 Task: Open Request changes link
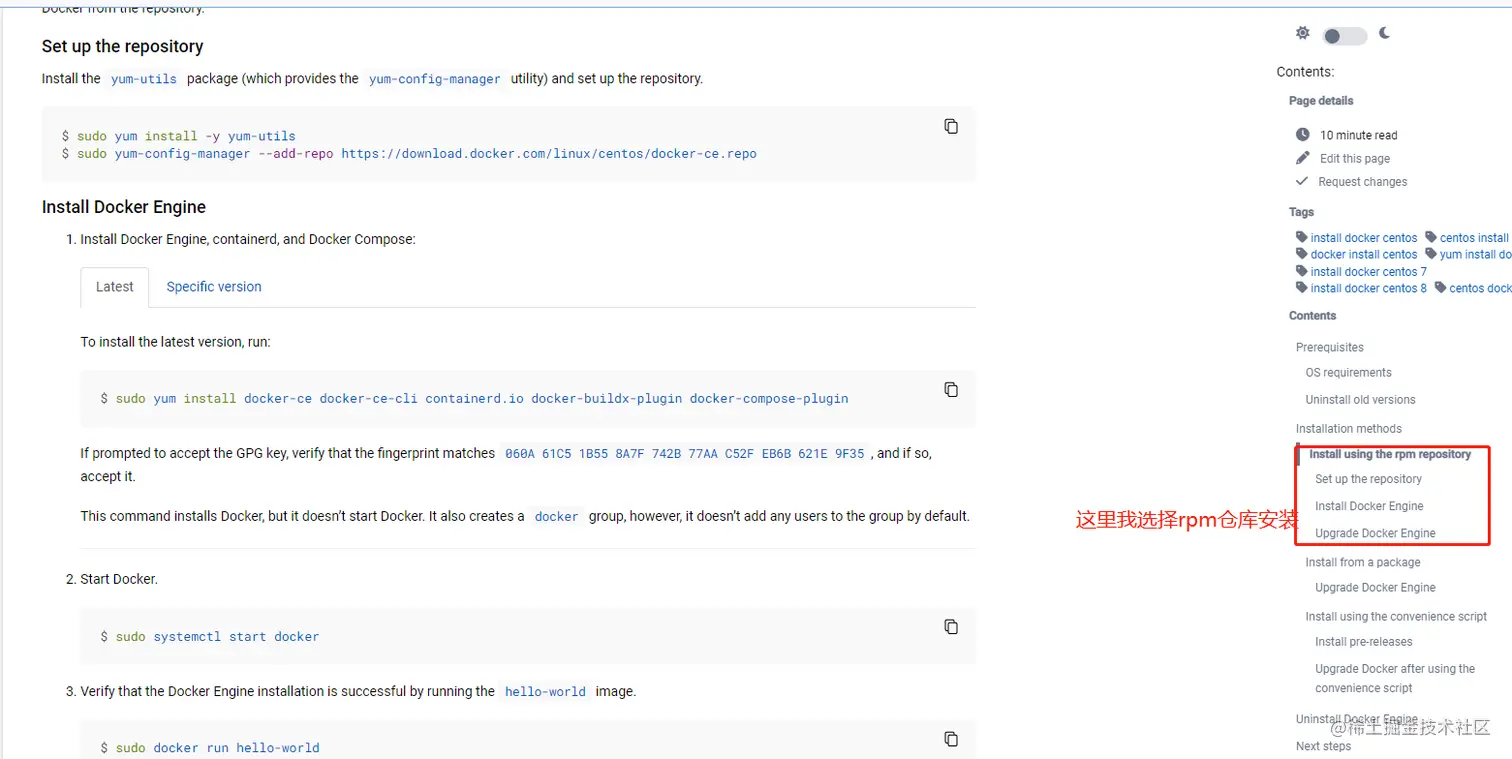pyautogui.click(x=1362, y=182)
